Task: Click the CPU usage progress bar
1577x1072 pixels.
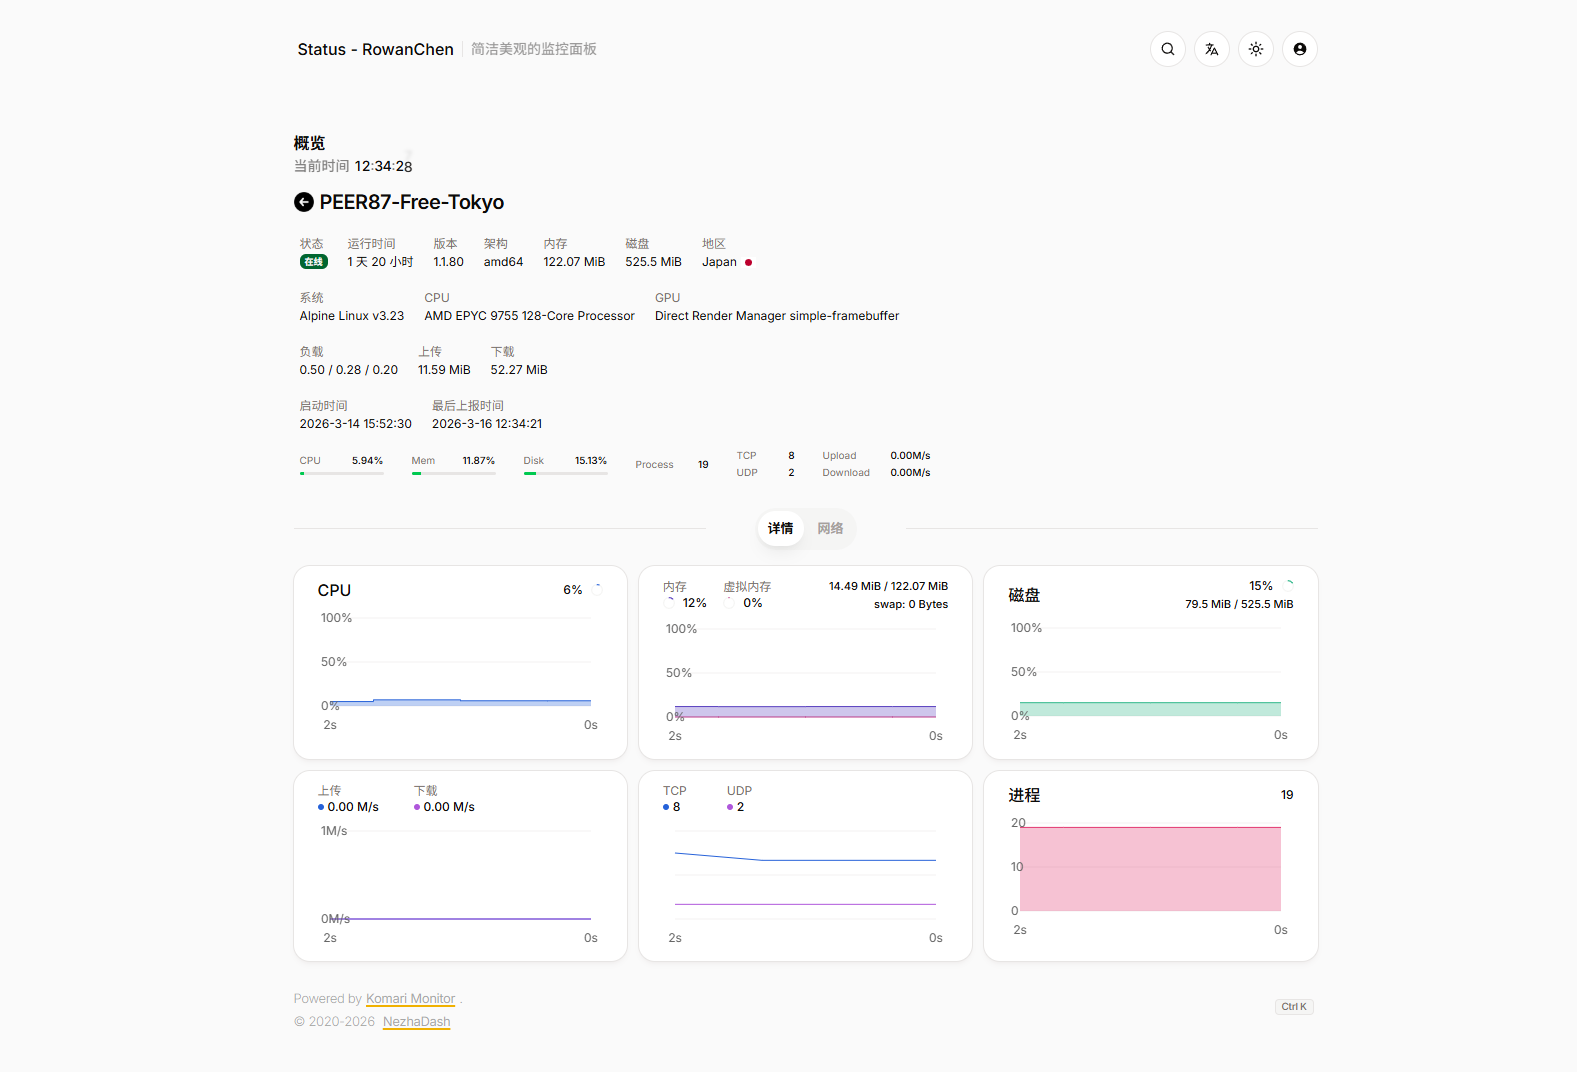Action: [341, 473]
